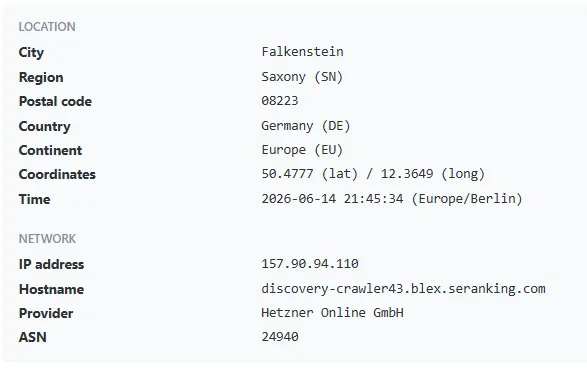Click the Germany (DE) country value
The width and height of the screenshot is (587, 383).
tap(305, 126)
